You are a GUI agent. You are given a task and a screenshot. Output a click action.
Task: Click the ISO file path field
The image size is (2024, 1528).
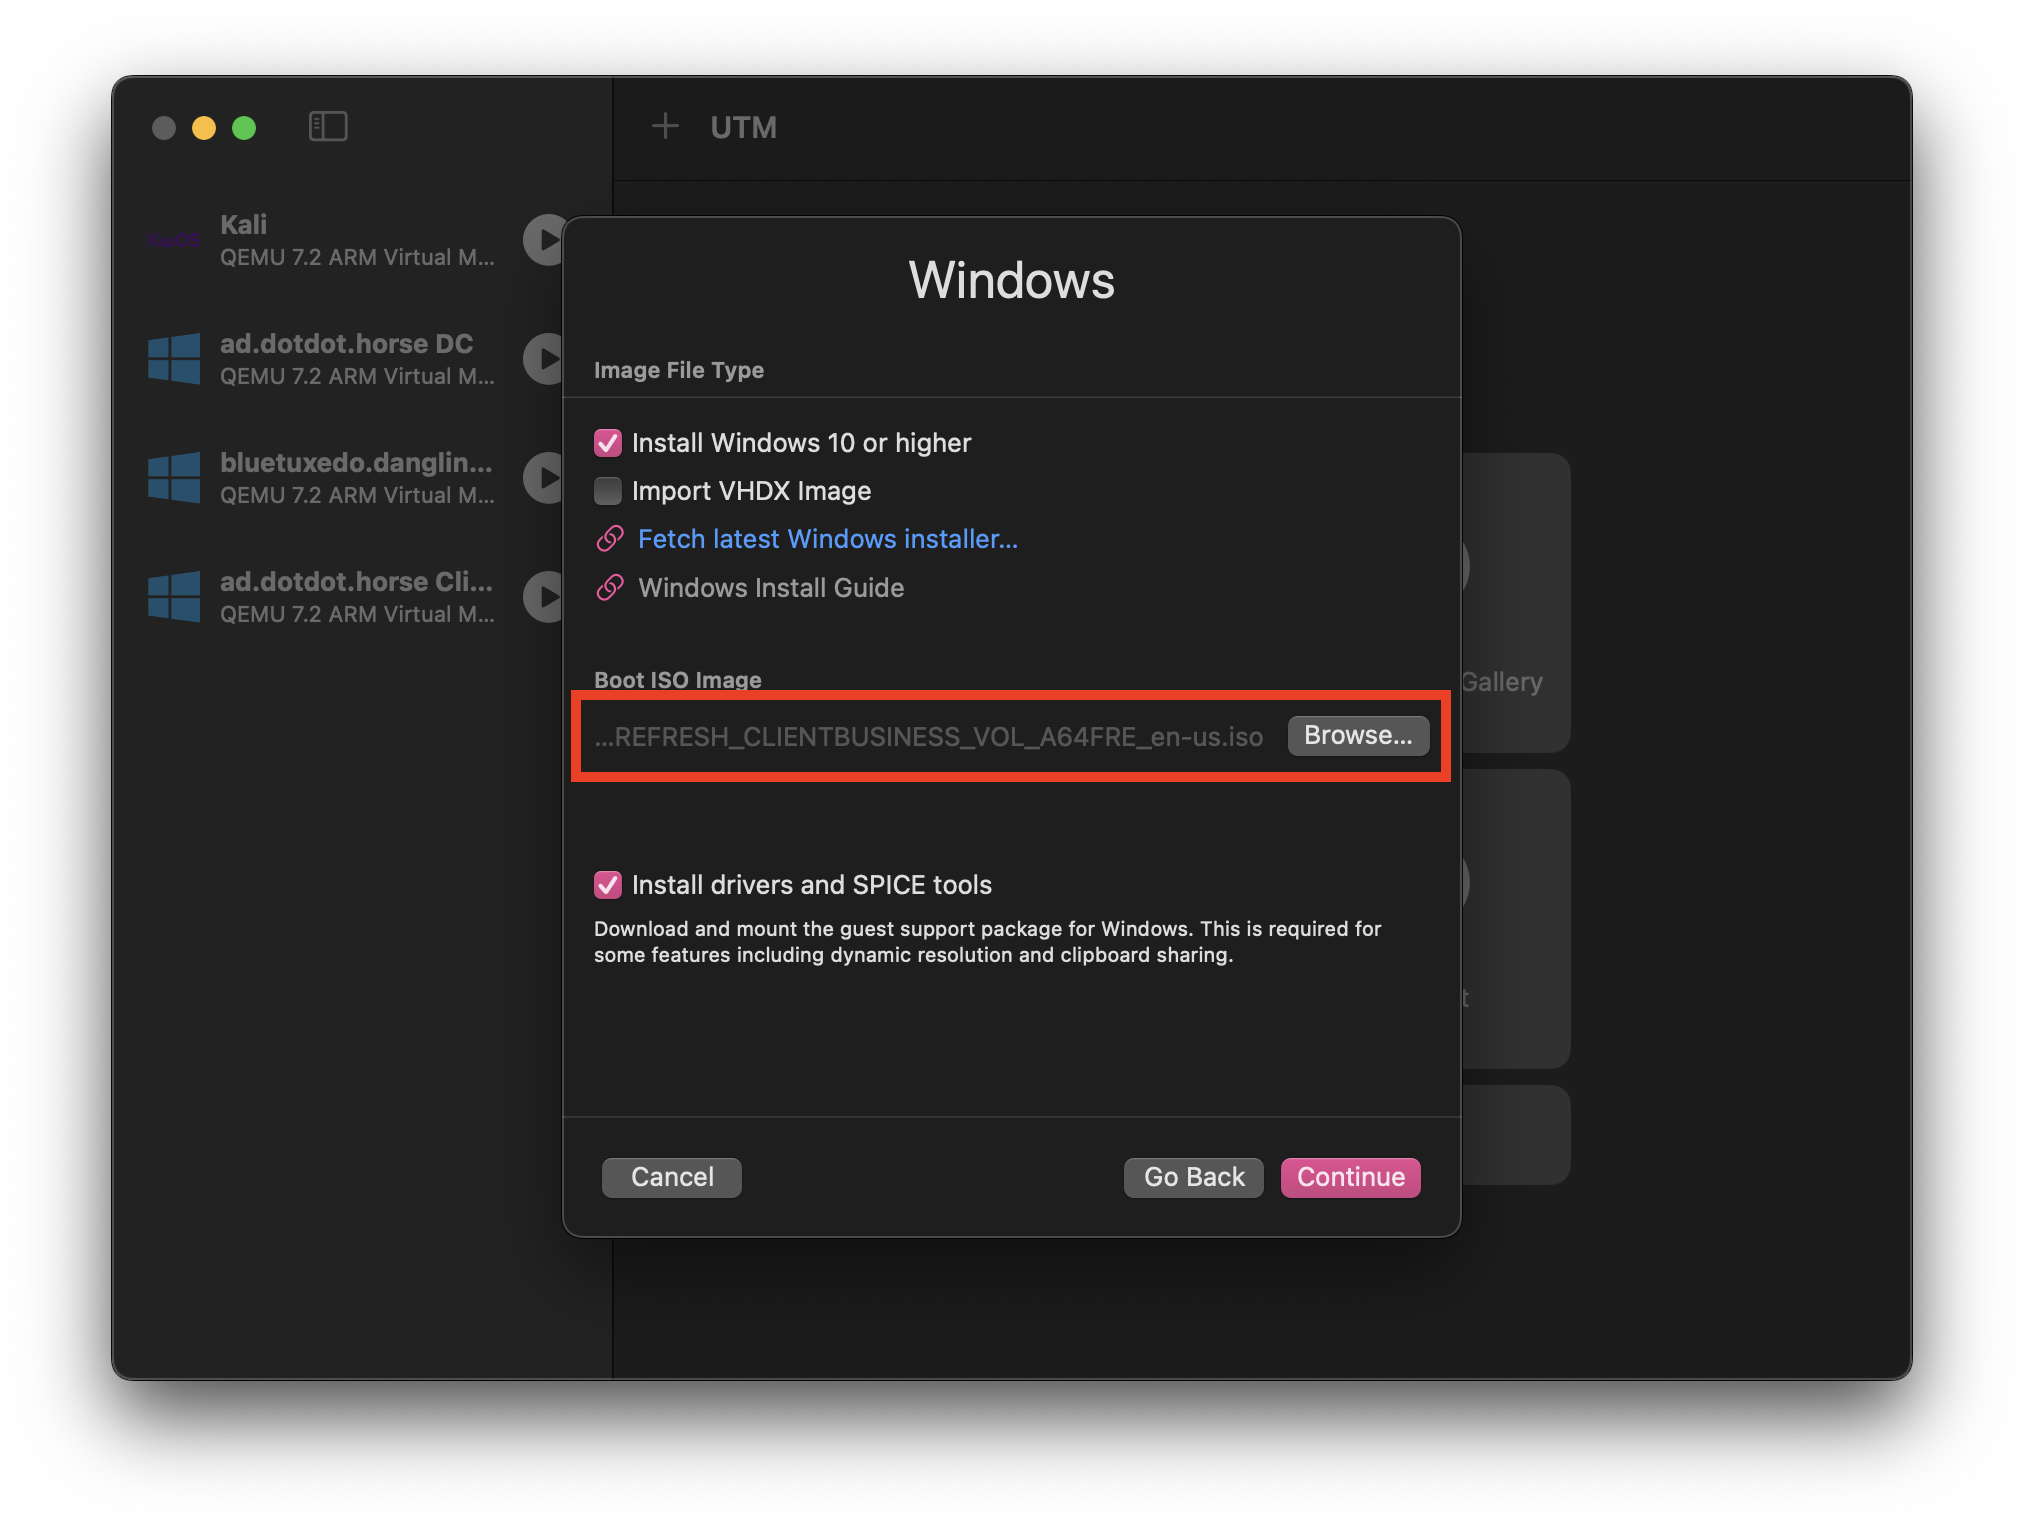tap(929, 737)
